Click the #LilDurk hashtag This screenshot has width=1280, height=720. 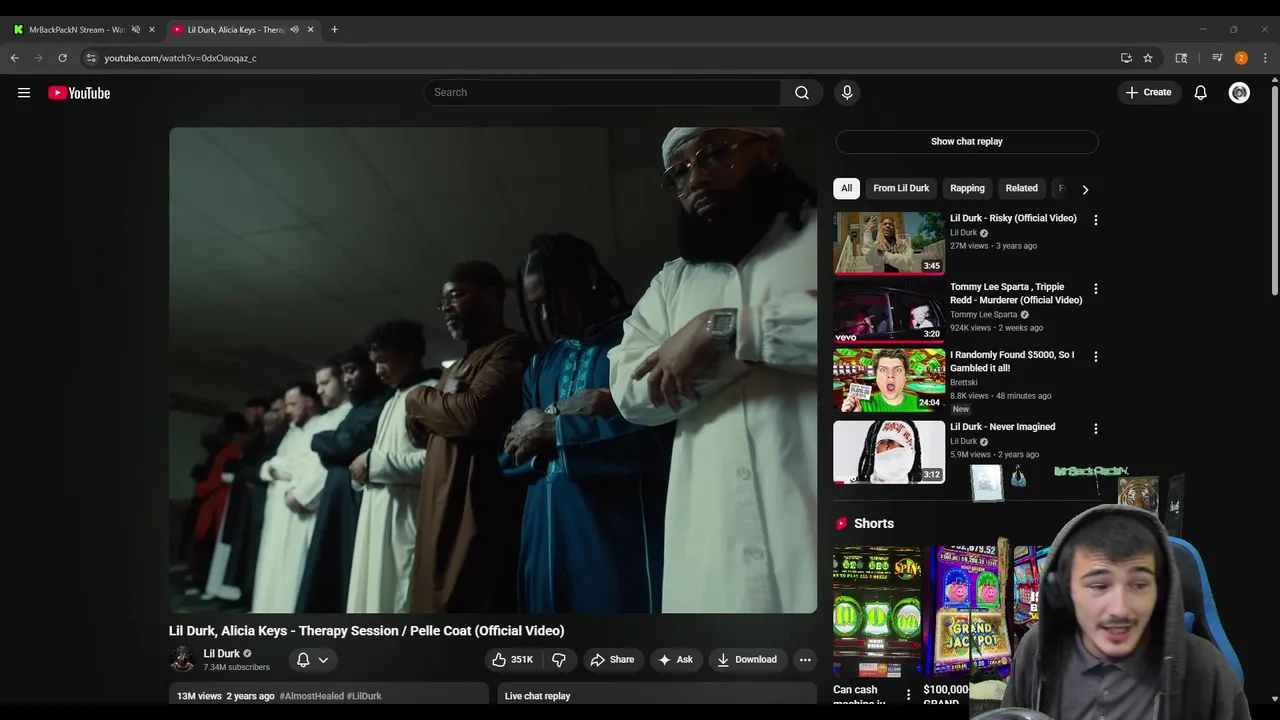pyautogui.click(x=364, y=696)
